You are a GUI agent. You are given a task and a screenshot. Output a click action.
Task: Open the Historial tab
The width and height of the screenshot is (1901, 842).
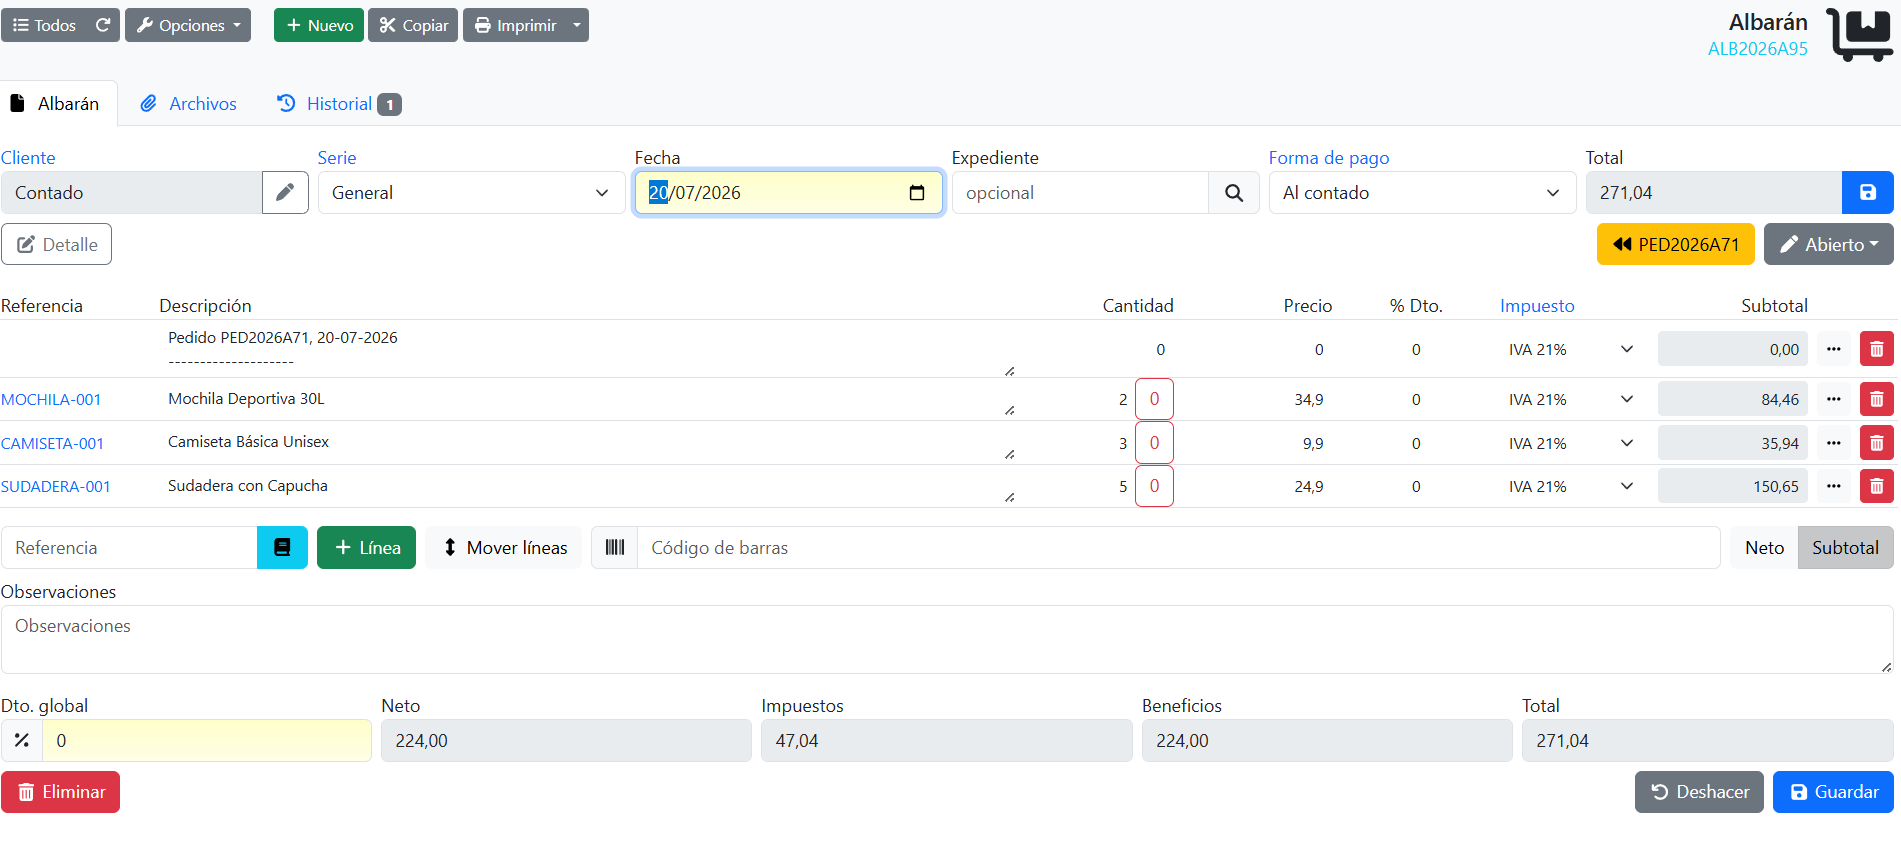(x=339, y=103)
